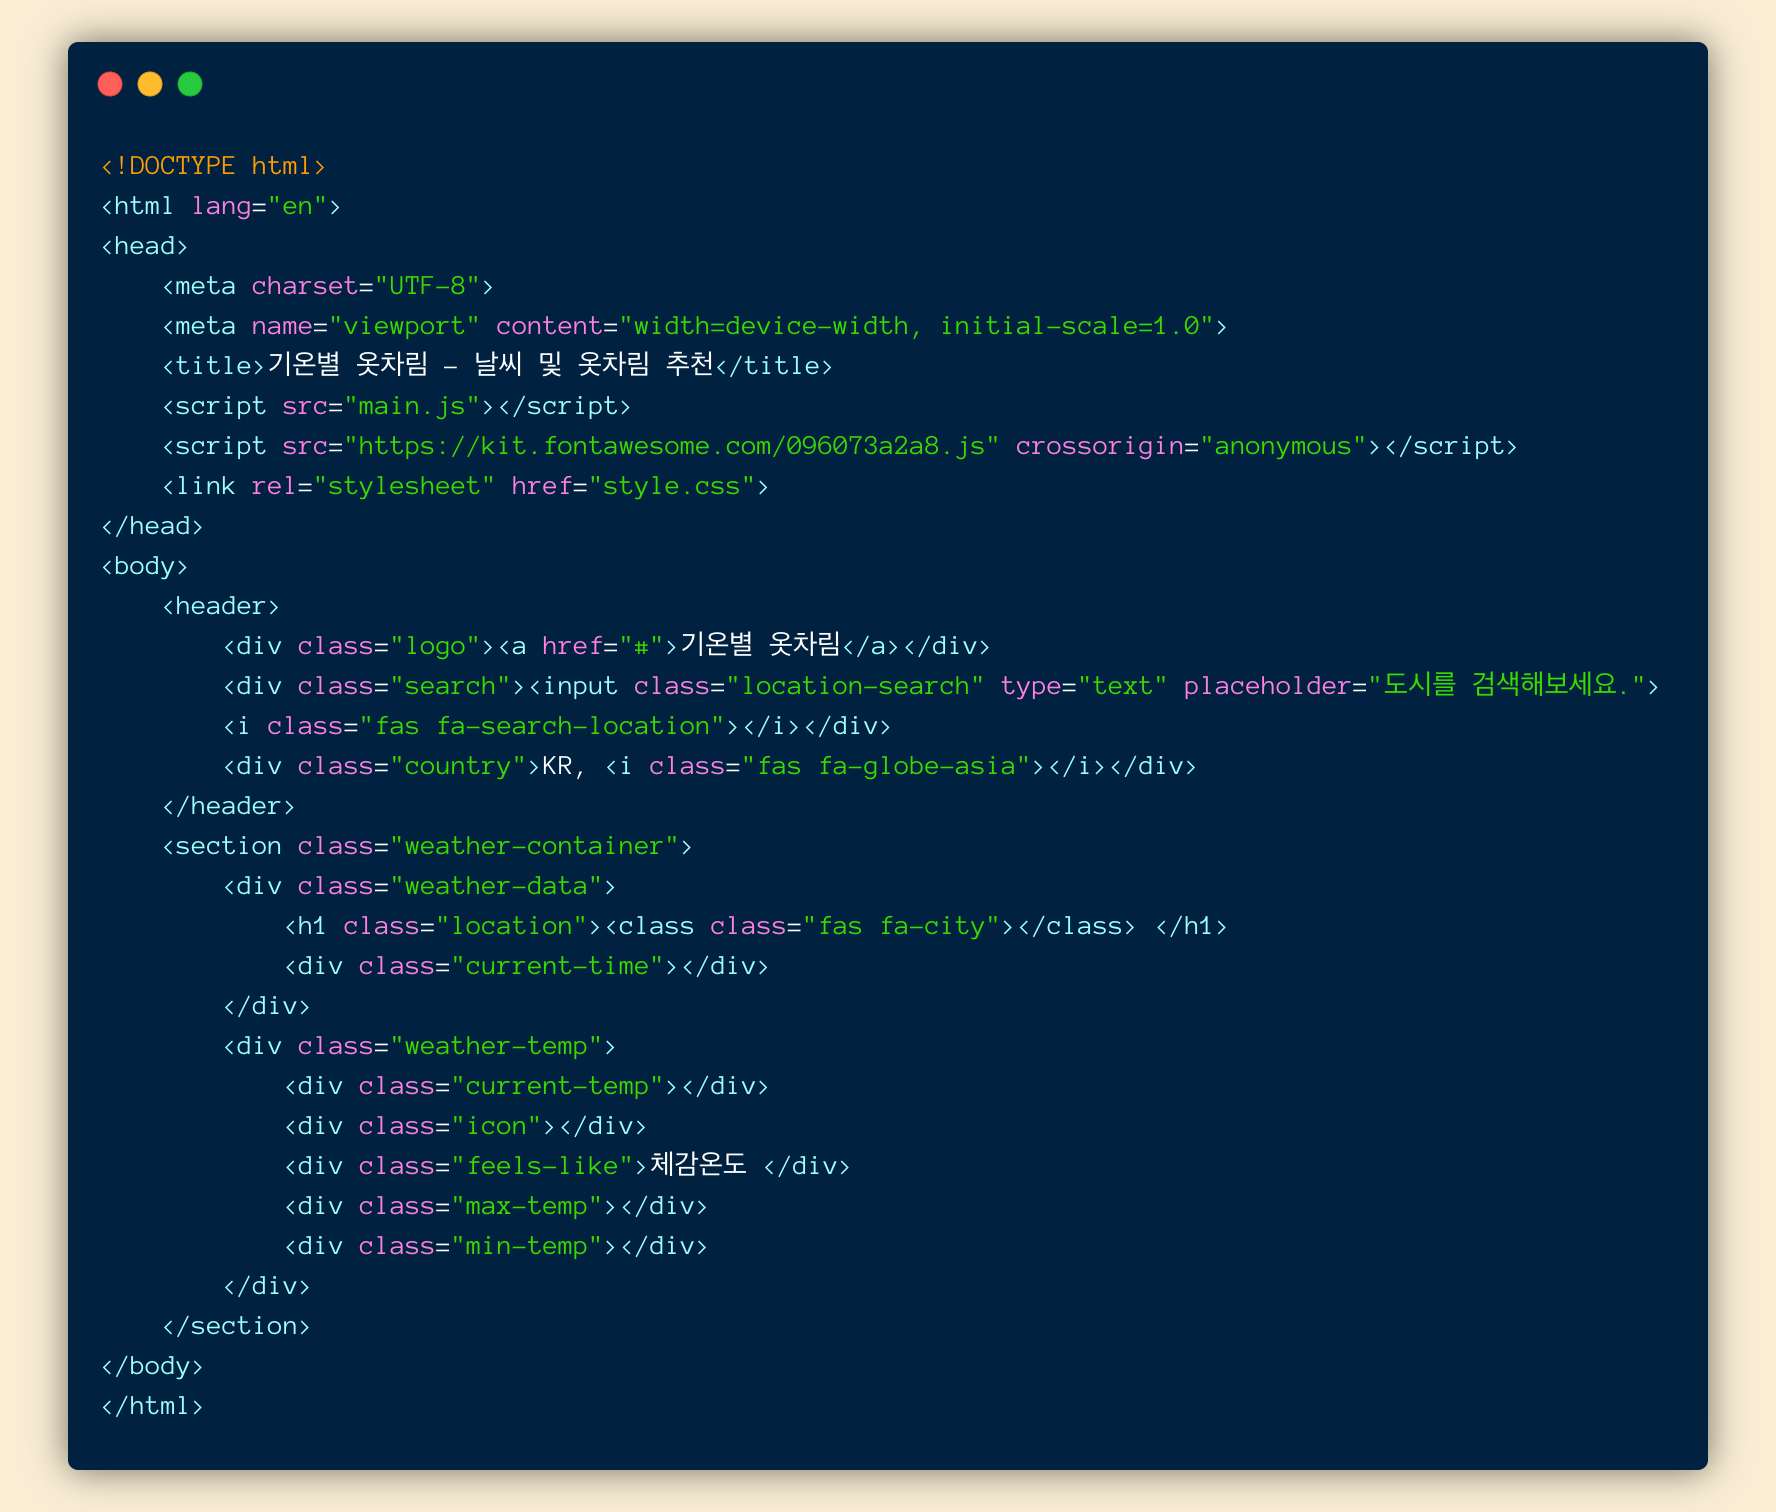The height and width of the screenshot is (1512, 1776).
Task: Click the closing </head> tag
Action: pos(152,526)
